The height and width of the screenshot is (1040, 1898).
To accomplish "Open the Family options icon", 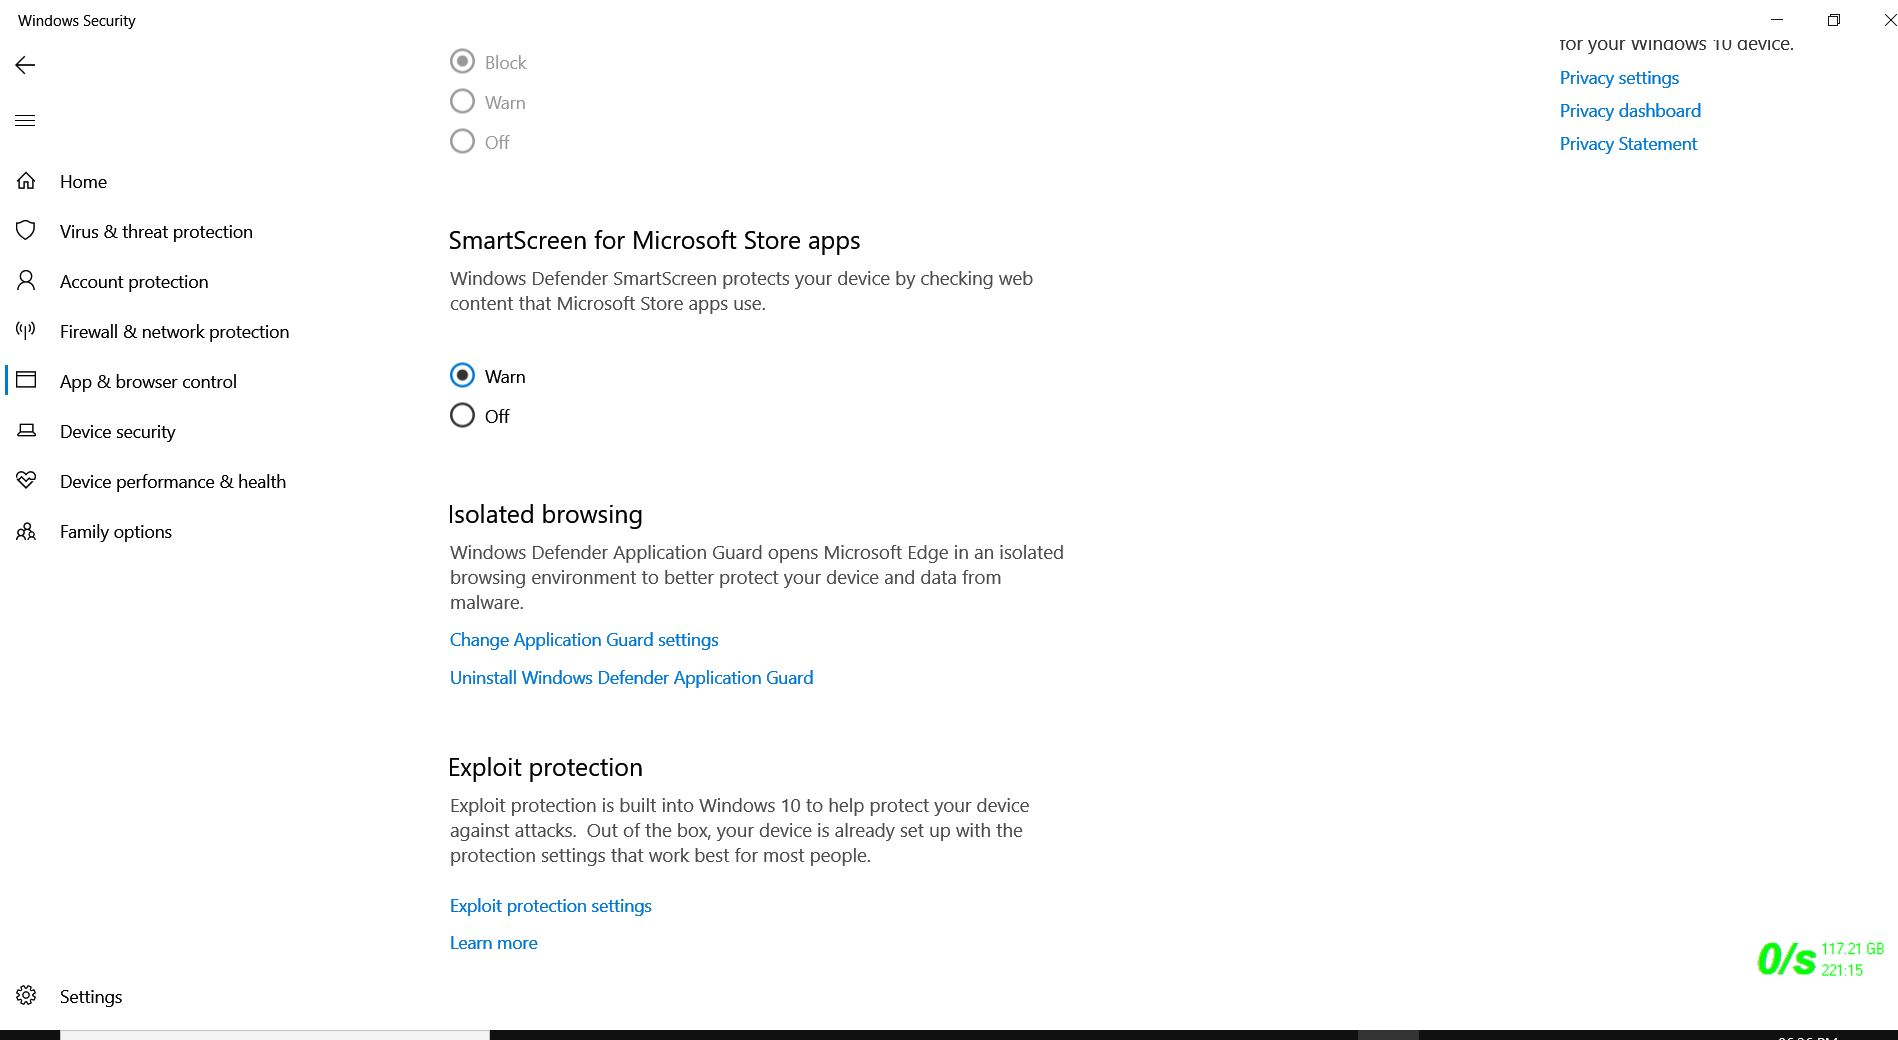I will tap(26, 531).
